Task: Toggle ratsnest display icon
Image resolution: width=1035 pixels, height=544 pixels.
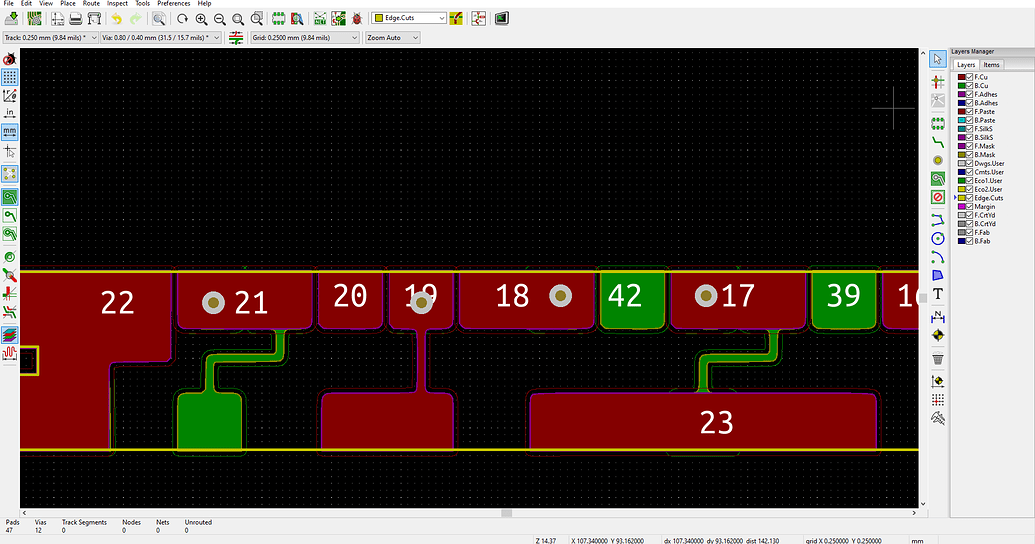Action: click(x=9, y=174)
